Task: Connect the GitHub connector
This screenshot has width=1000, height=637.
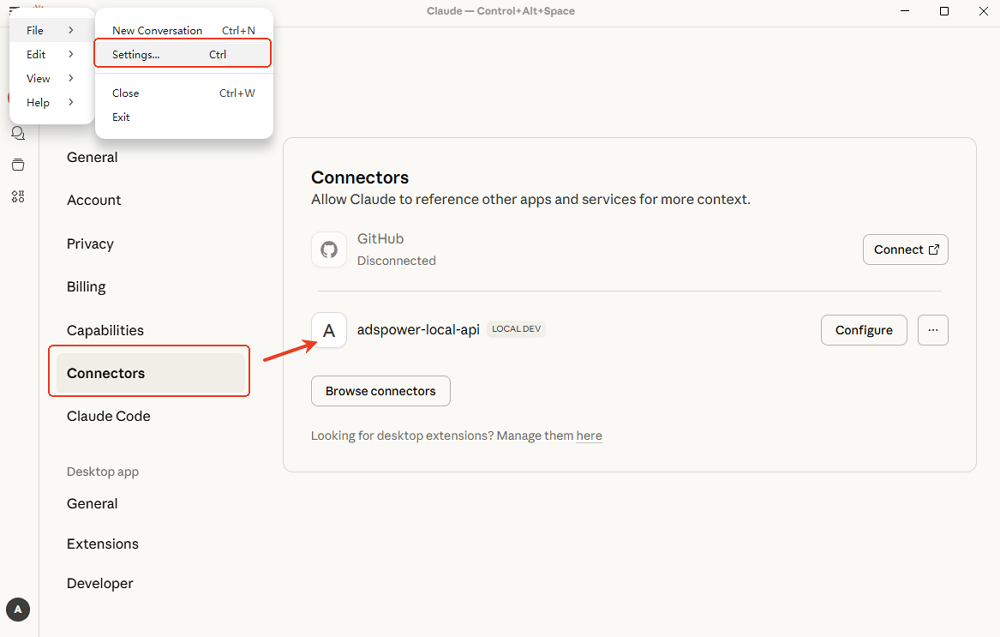Action: 905,250
